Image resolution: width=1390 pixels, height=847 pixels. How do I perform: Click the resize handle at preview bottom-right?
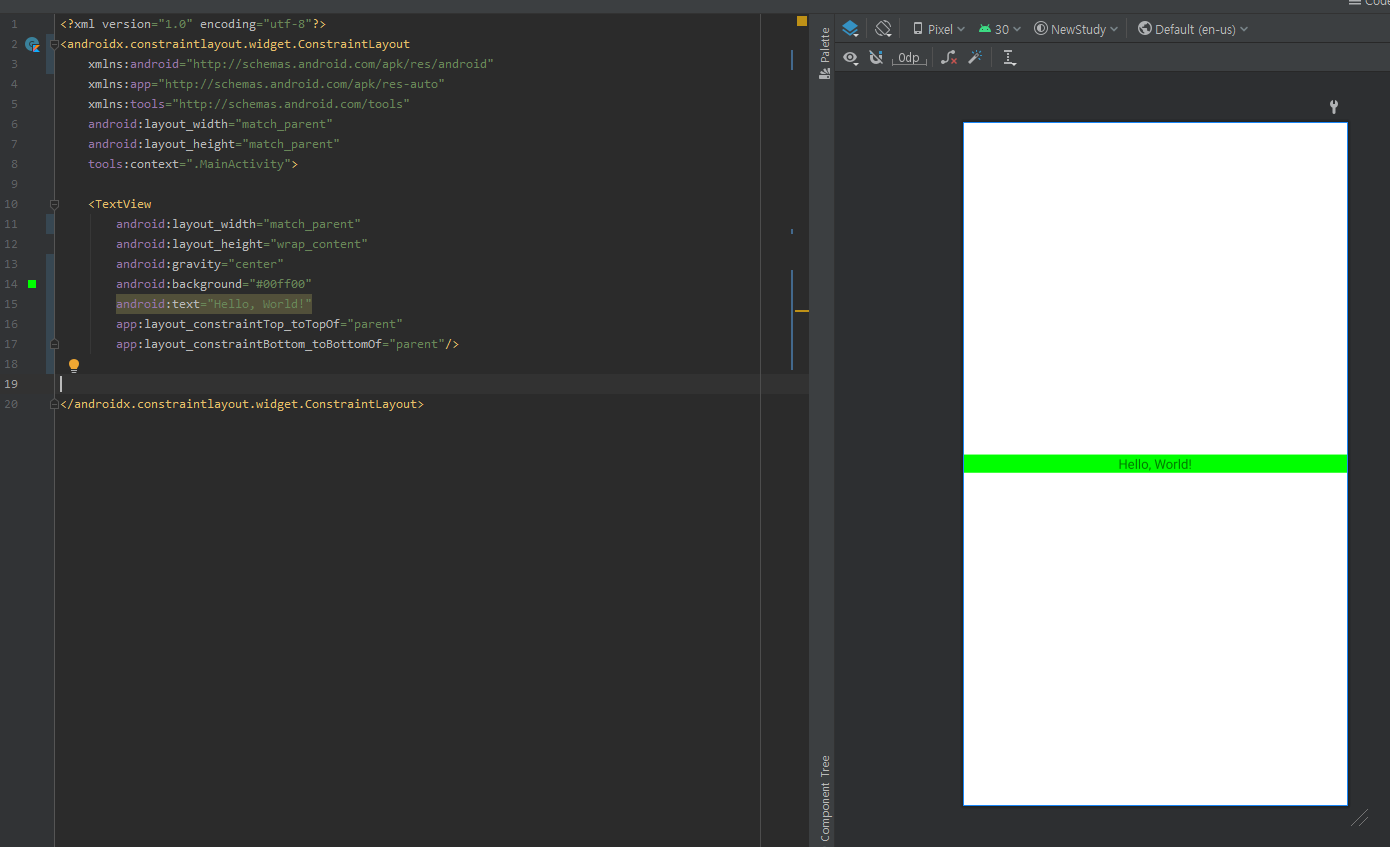(x=1359, y=818)
